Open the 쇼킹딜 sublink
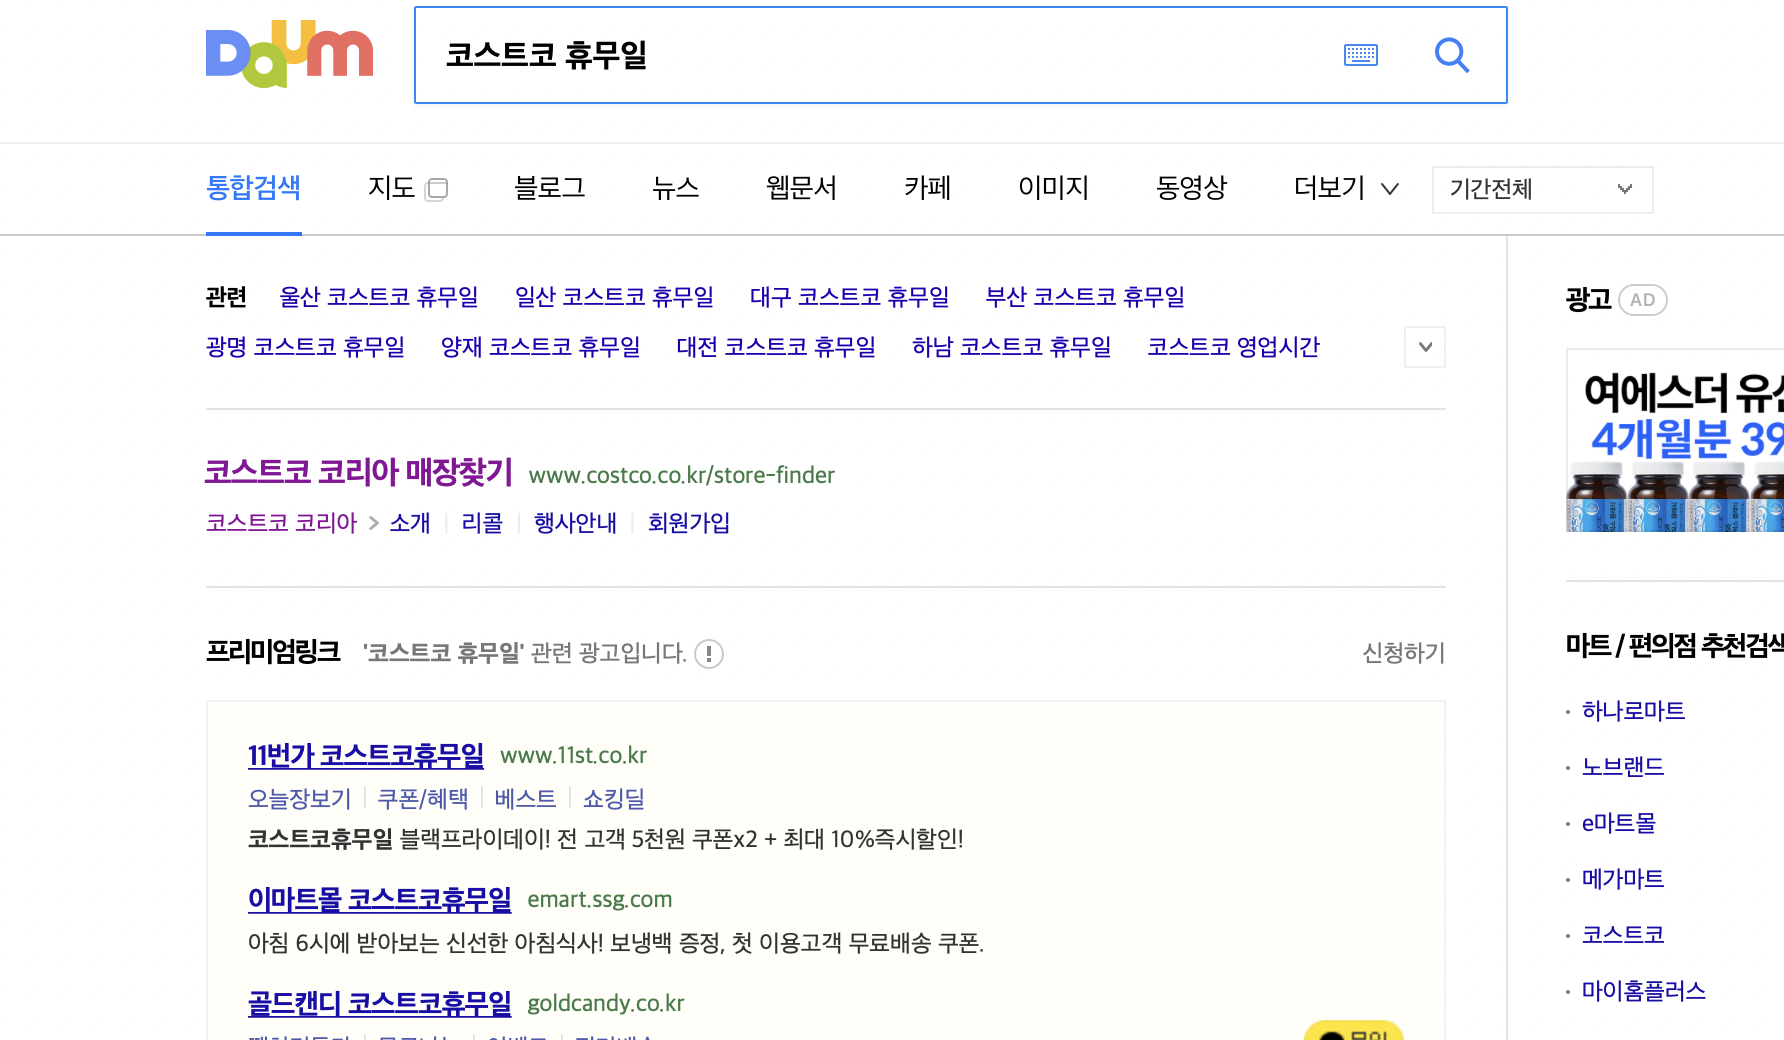Screen dimensions: 1784x1040 (x=613, y=799)
